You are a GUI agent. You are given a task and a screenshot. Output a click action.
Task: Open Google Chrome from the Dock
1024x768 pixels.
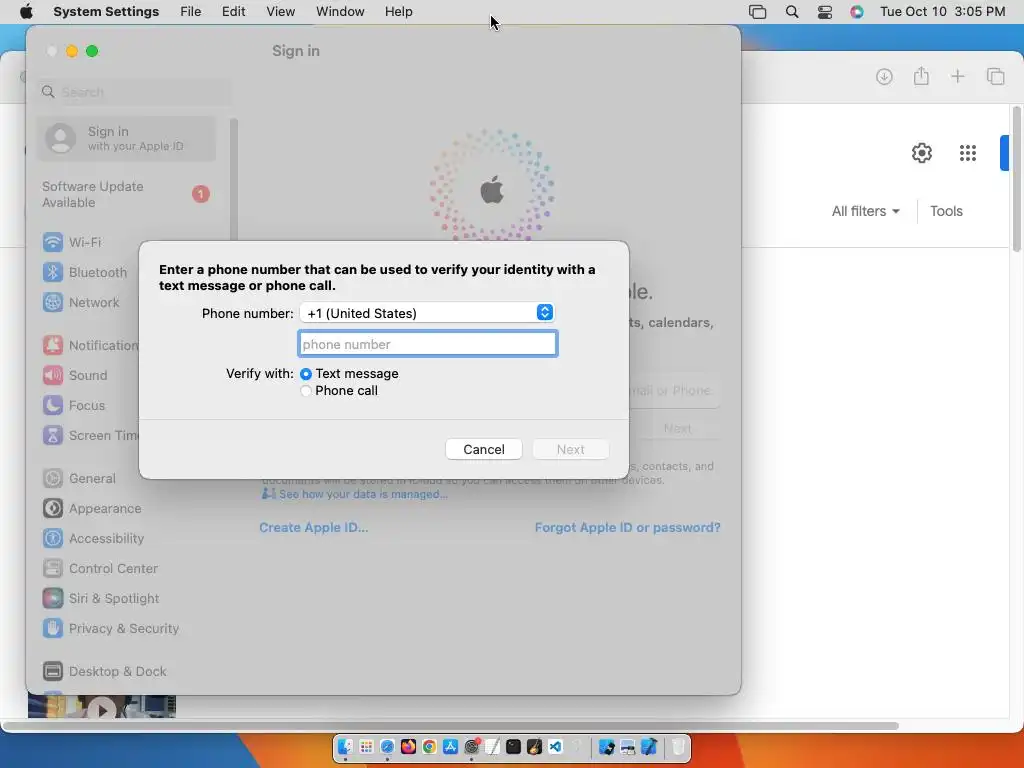(x=429, y=747)
